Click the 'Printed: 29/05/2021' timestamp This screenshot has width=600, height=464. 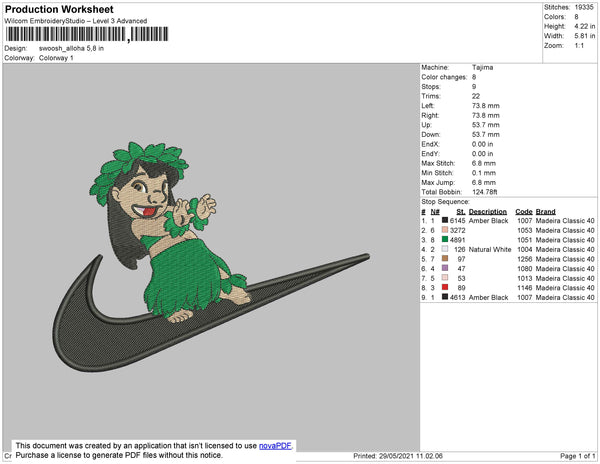tap(398, 456)
